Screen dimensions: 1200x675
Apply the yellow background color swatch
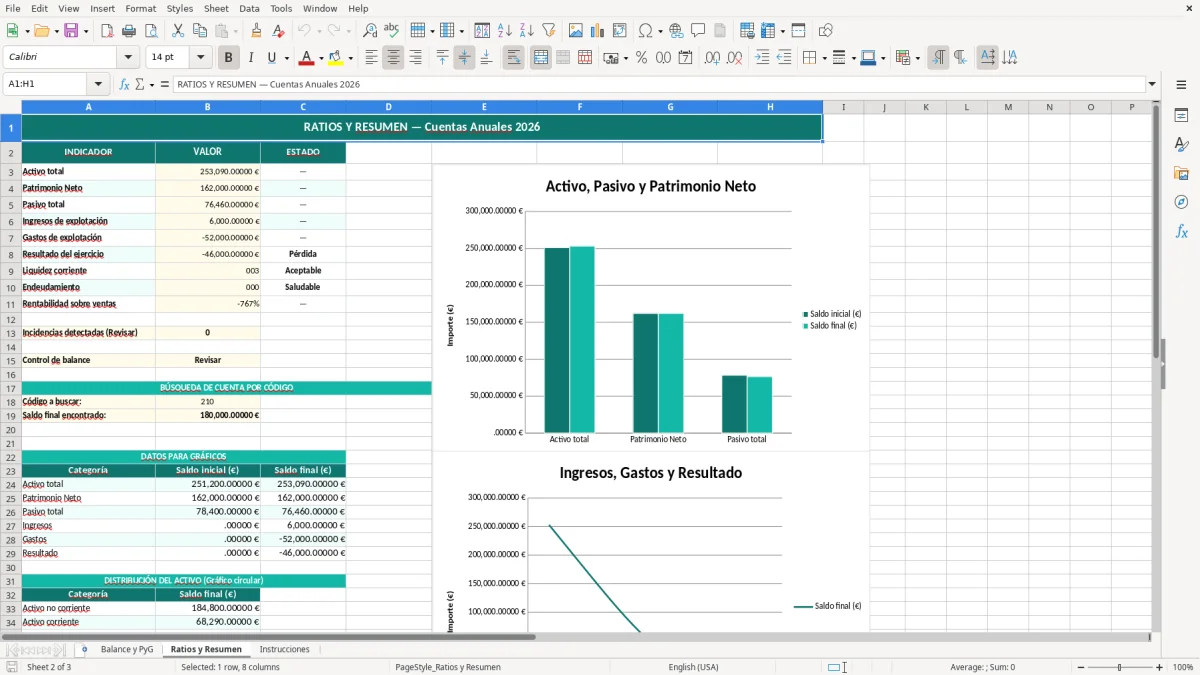335,58
